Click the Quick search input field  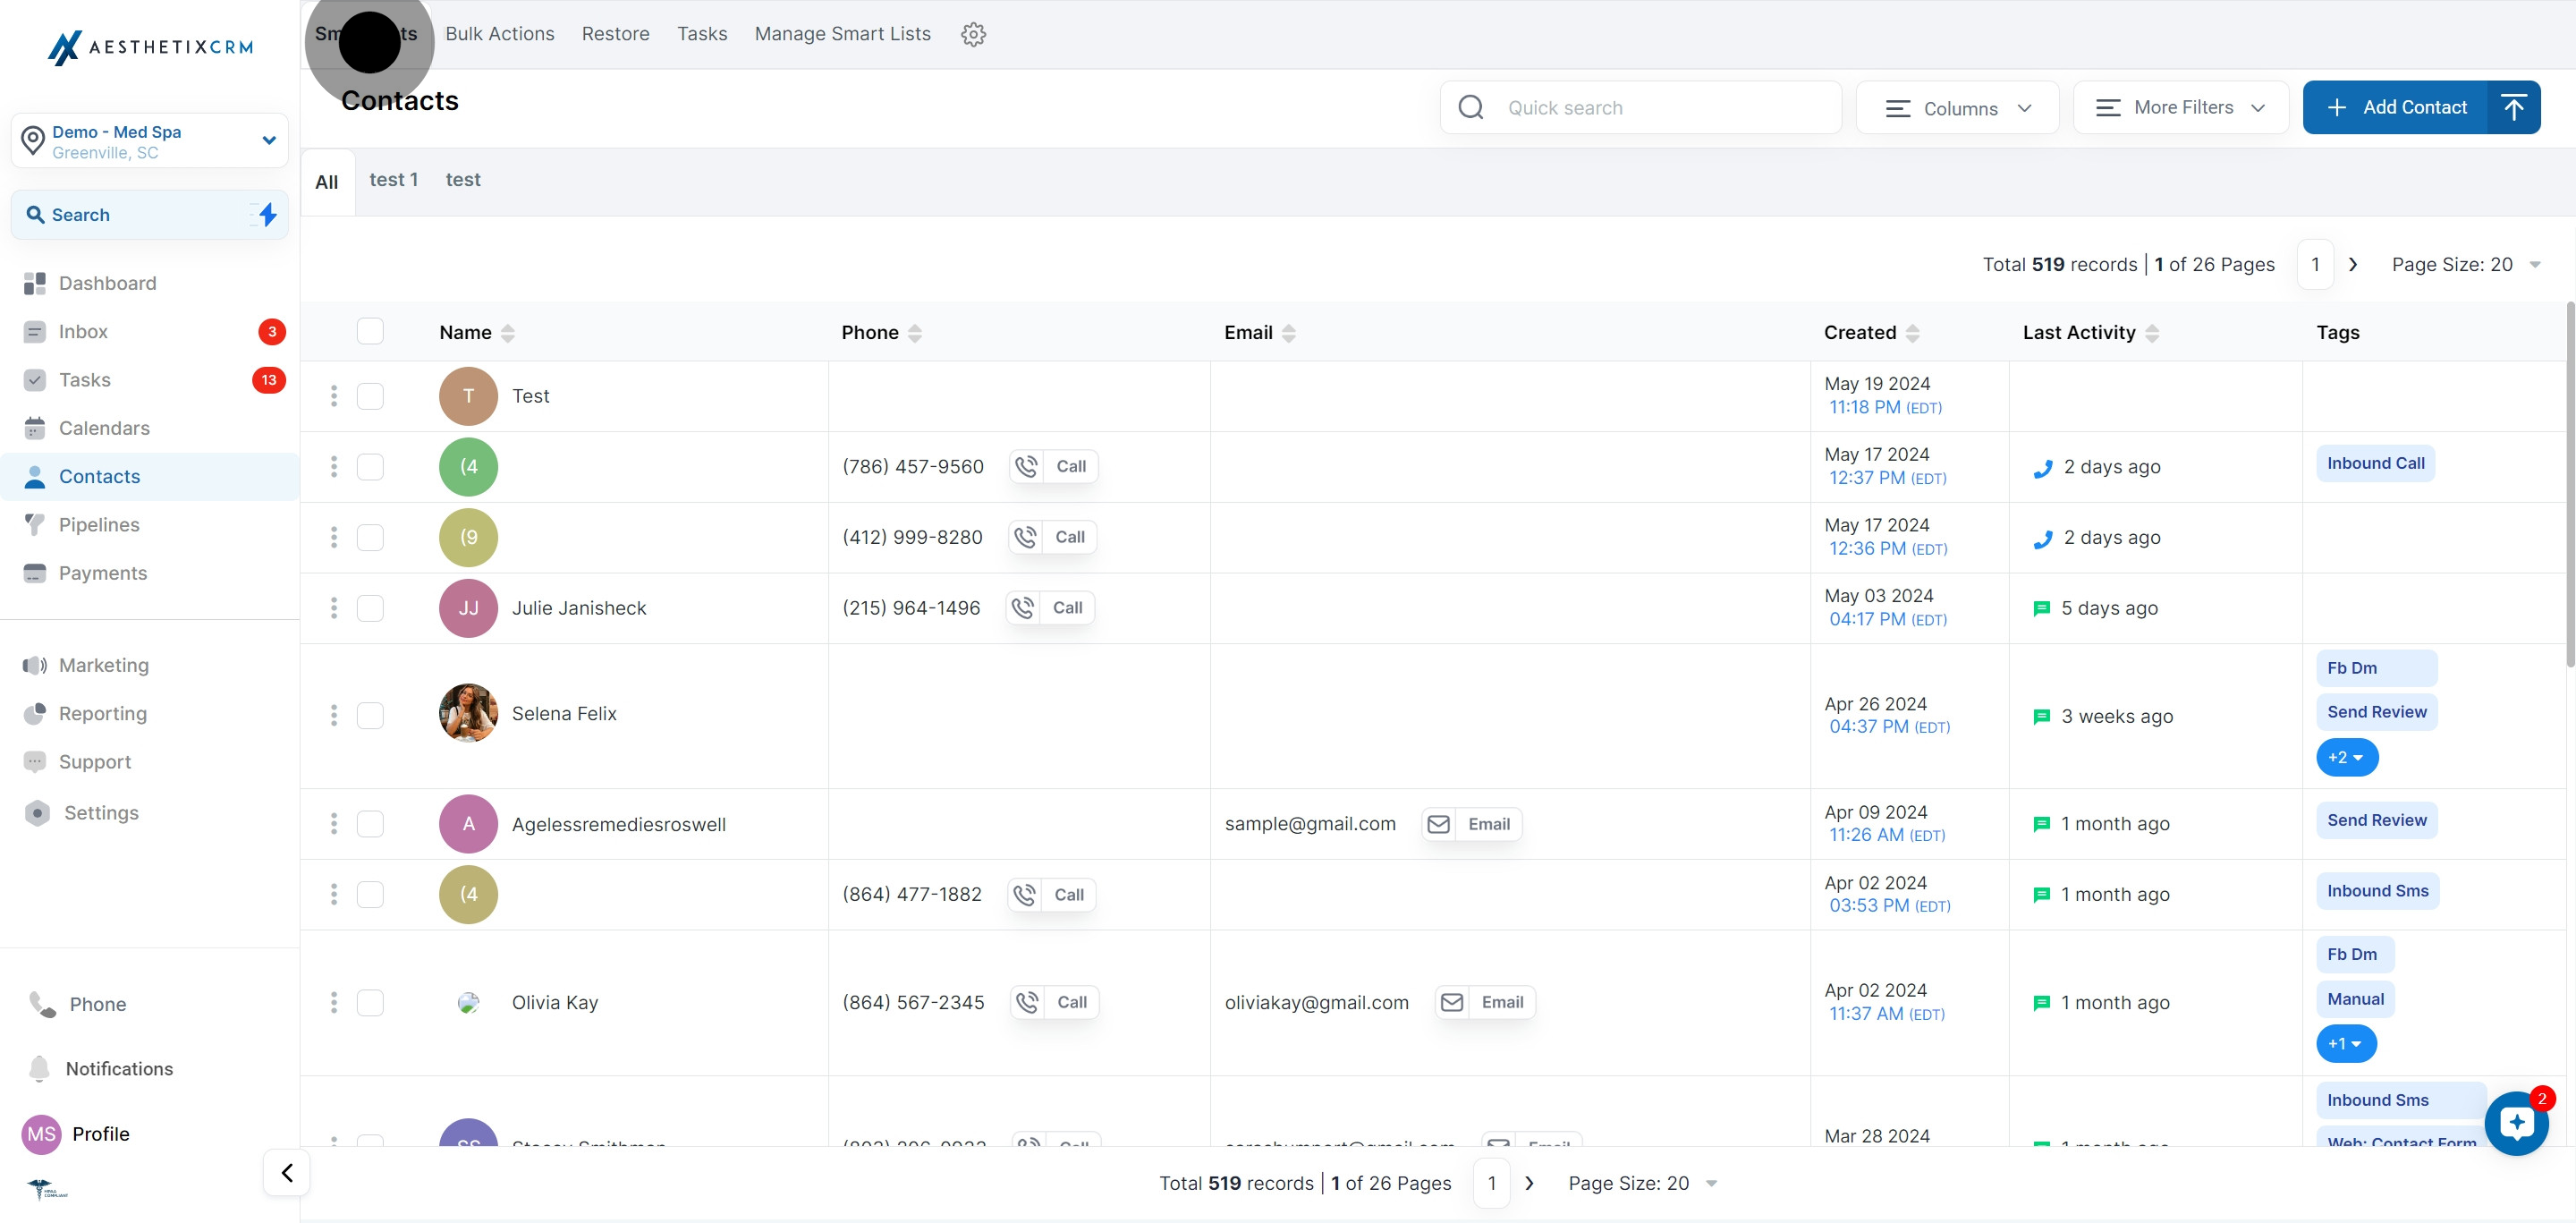tap(1660, 108)
